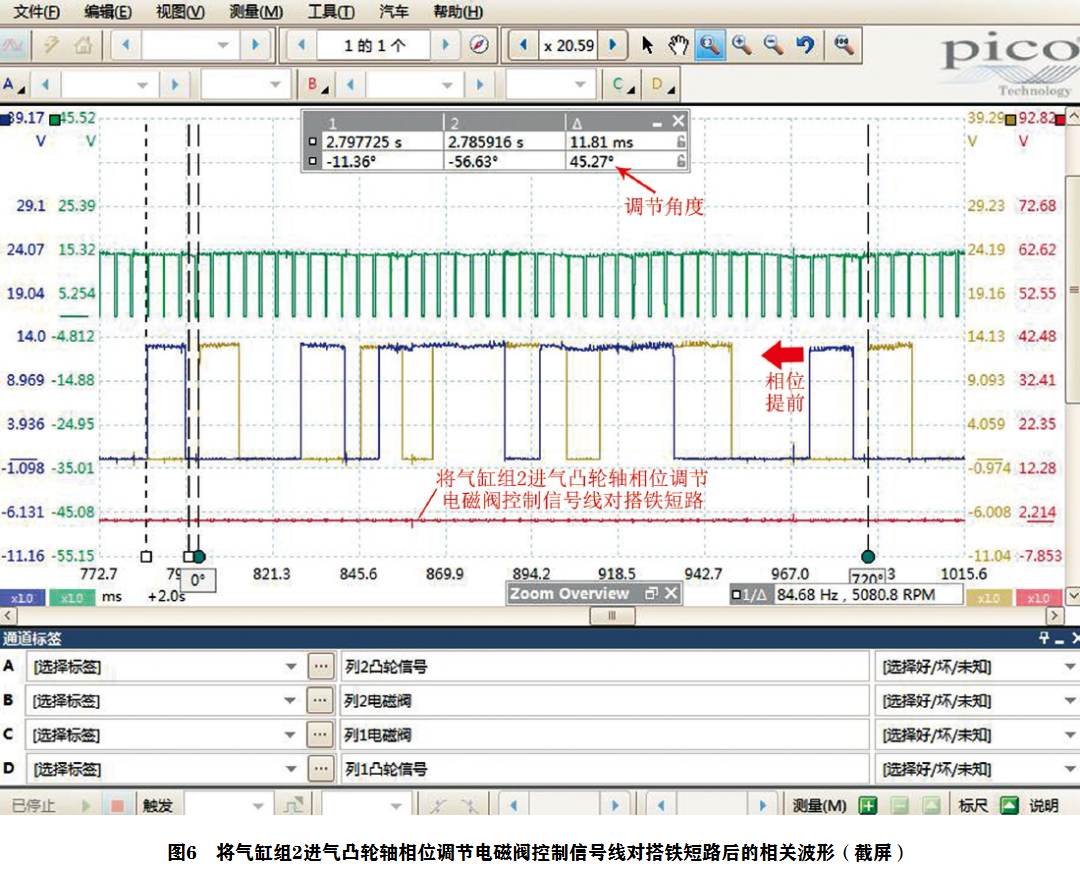Screen dimensions: 1080x876
Task: Expand the timebase dropdown in top toolbar
Action: (222, 45)
